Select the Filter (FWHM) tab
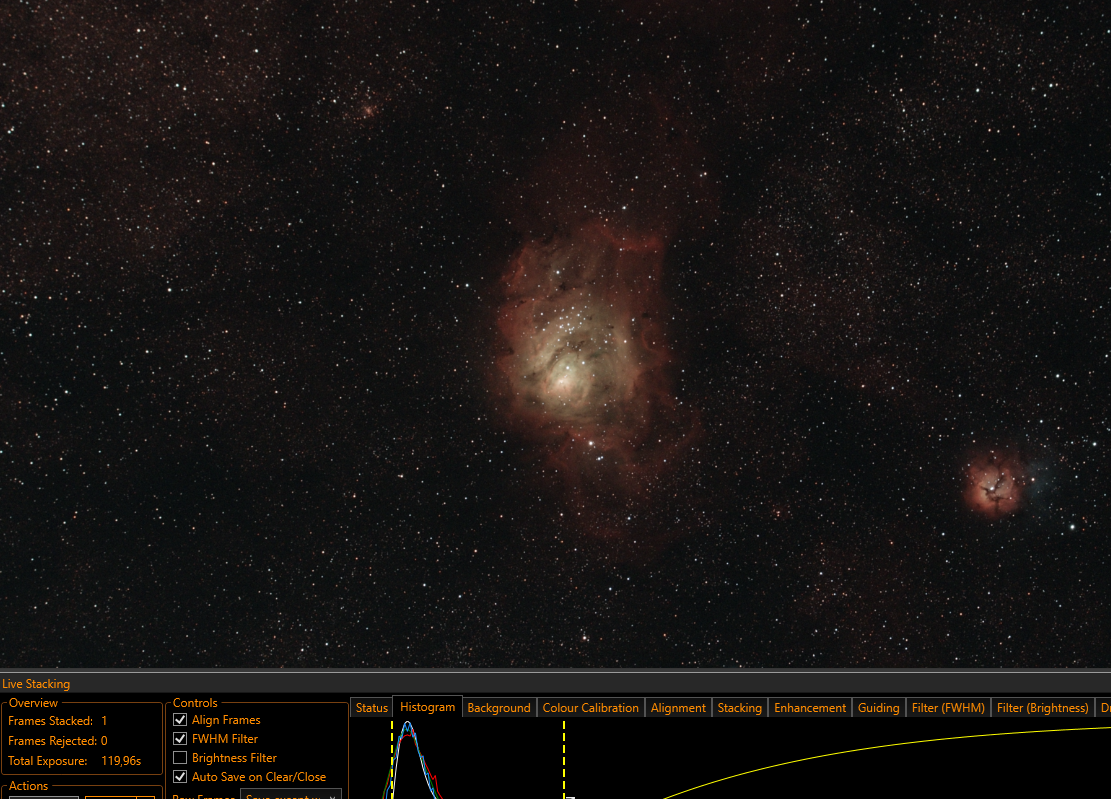 (x=948, y=708)
